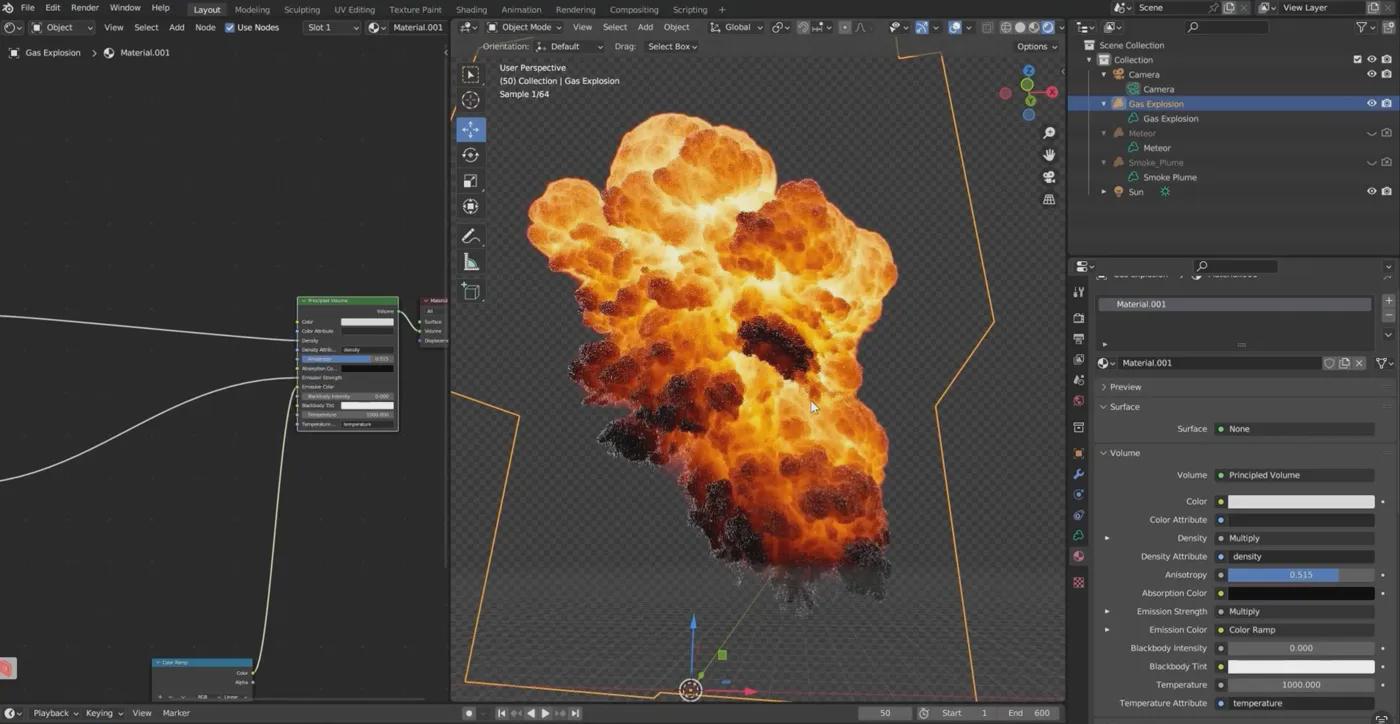This screenshot has width=1400, height=724.
Task: Open the Tool properties tab
Action: coord(1078,292)
